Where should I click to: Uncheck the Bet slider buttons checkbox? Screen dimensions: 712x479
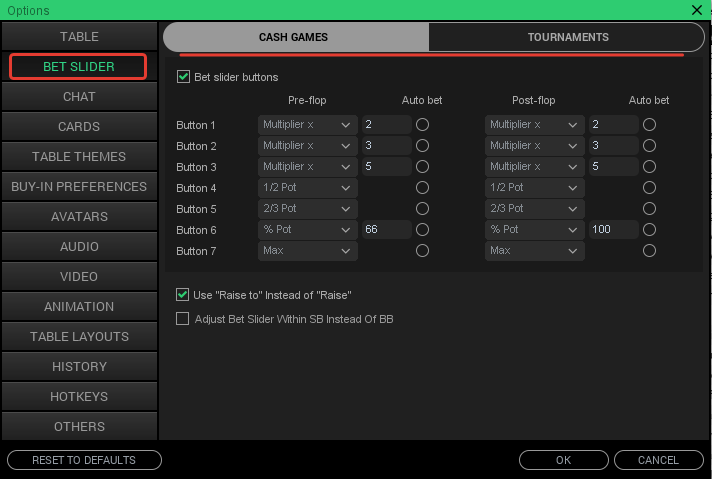point(183,77)
